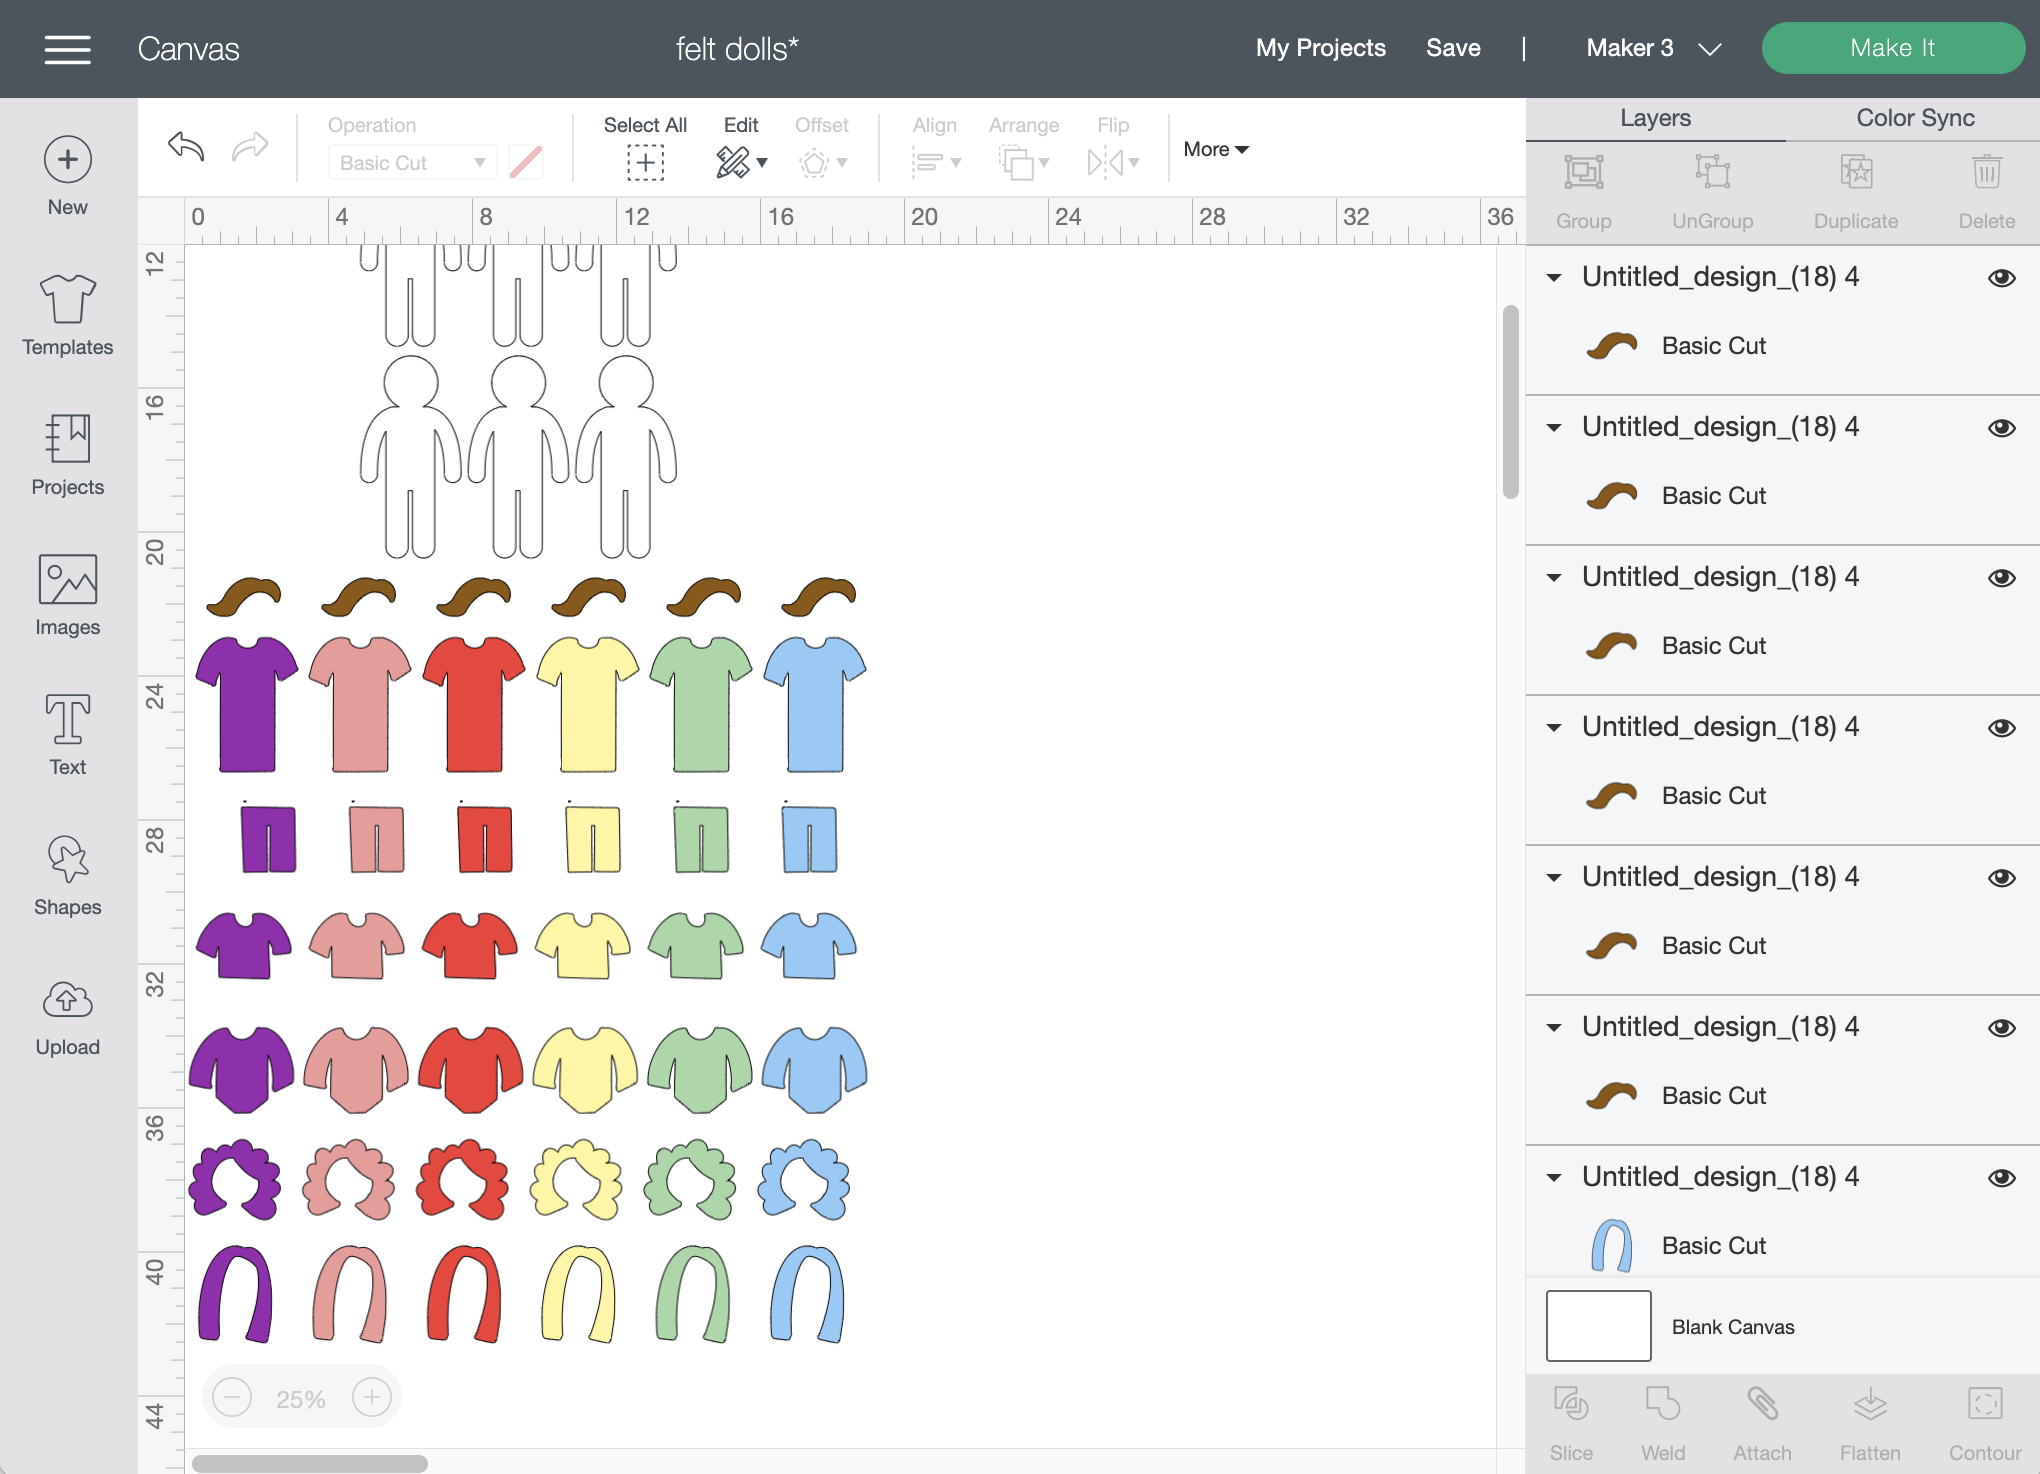2040x1474 pixels.
Task: Hide the fourth Untitled_design_(18) 4 layer
Action: pos(2002,728)
